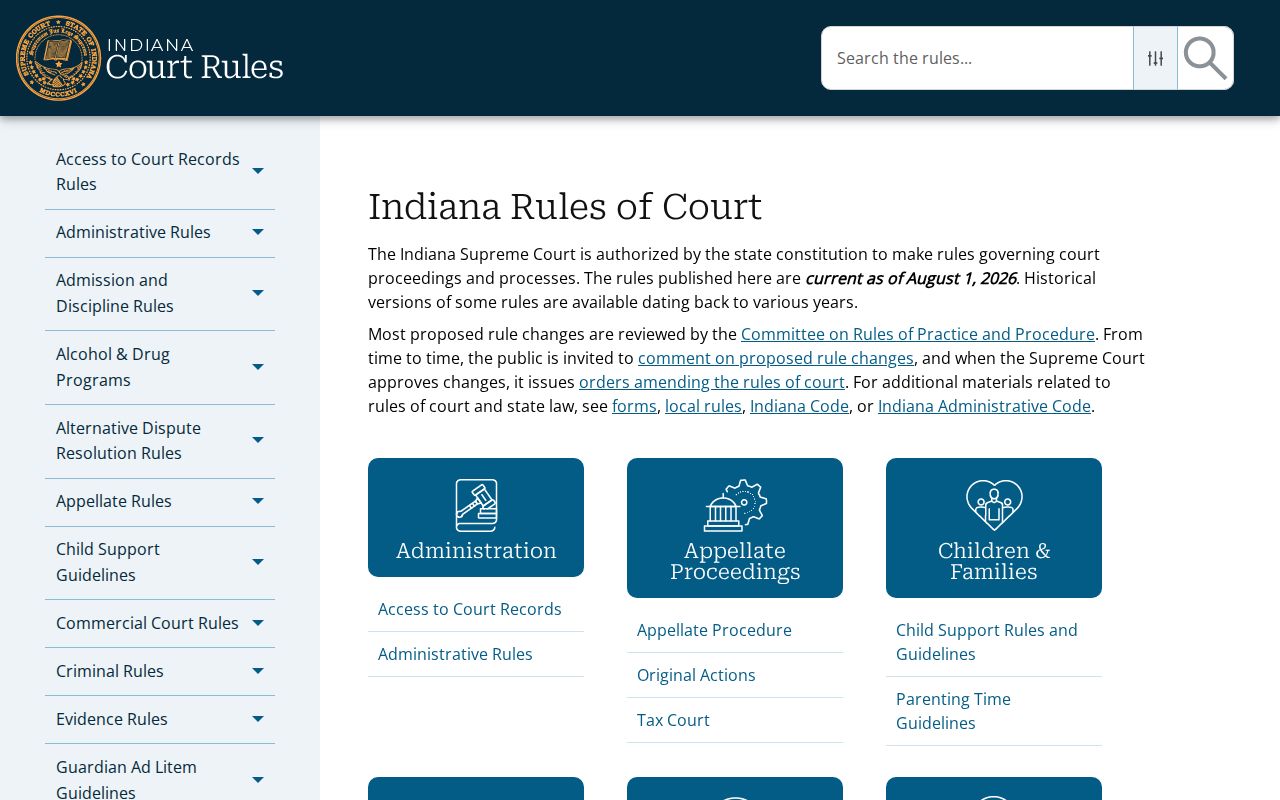Open the Parenting Time Guidelines link
The width and height of the screenshot is (1280, 800).
[953, 711]
